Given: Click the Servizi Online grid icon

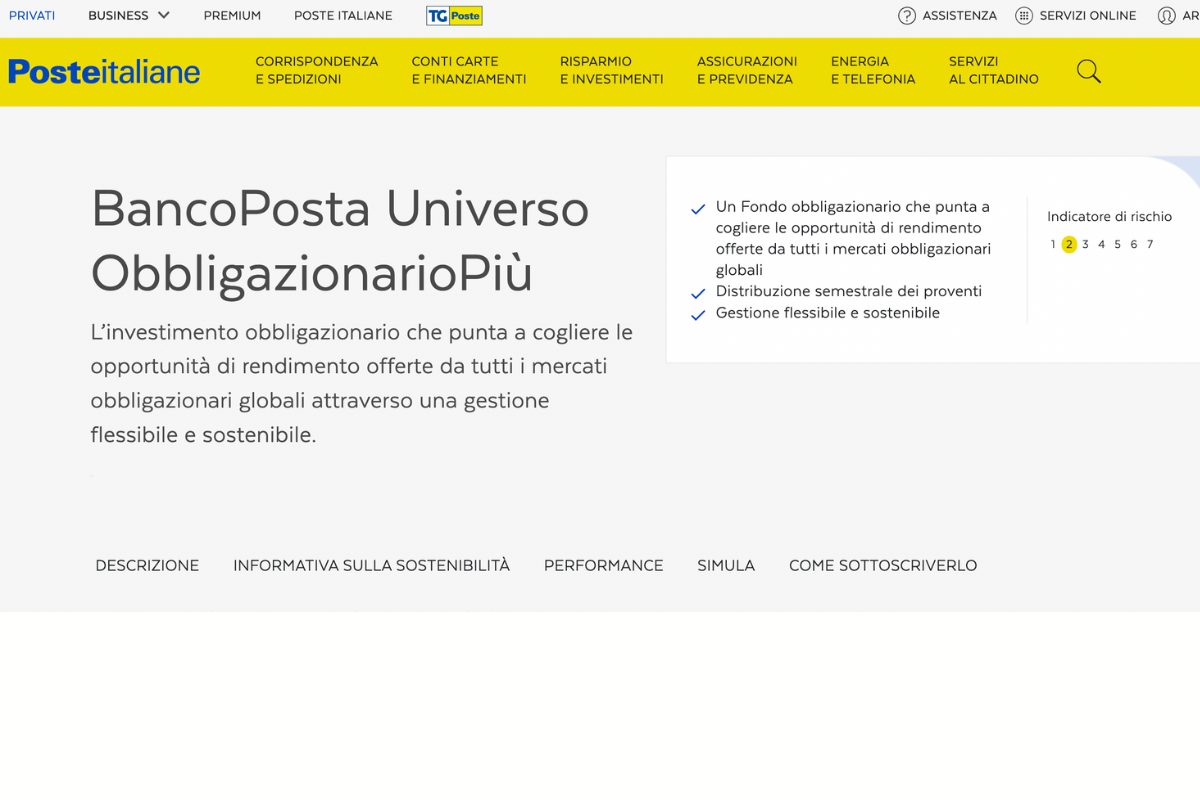Looking at the screenshot, I should (1024, 15).
